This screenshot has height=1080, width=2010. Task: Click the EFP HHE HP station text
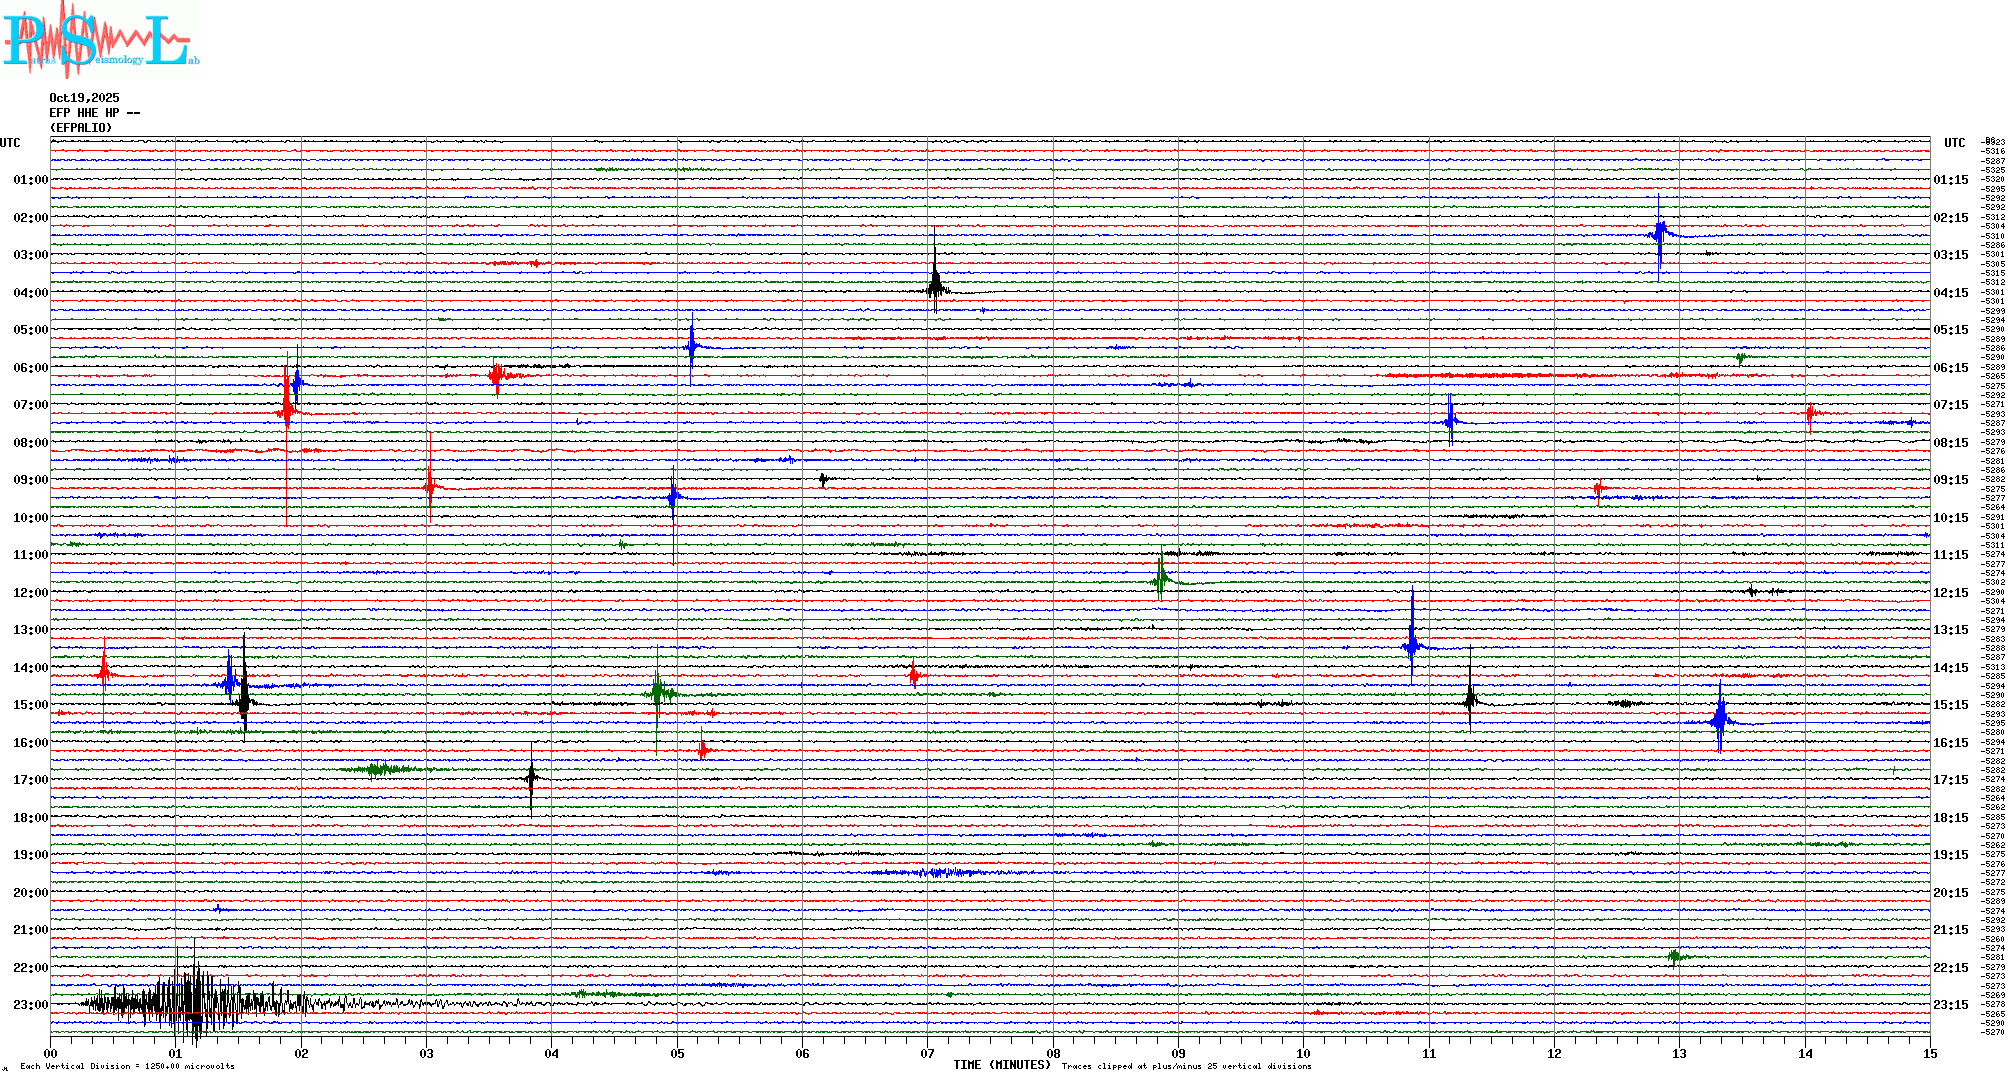(93, 113)
